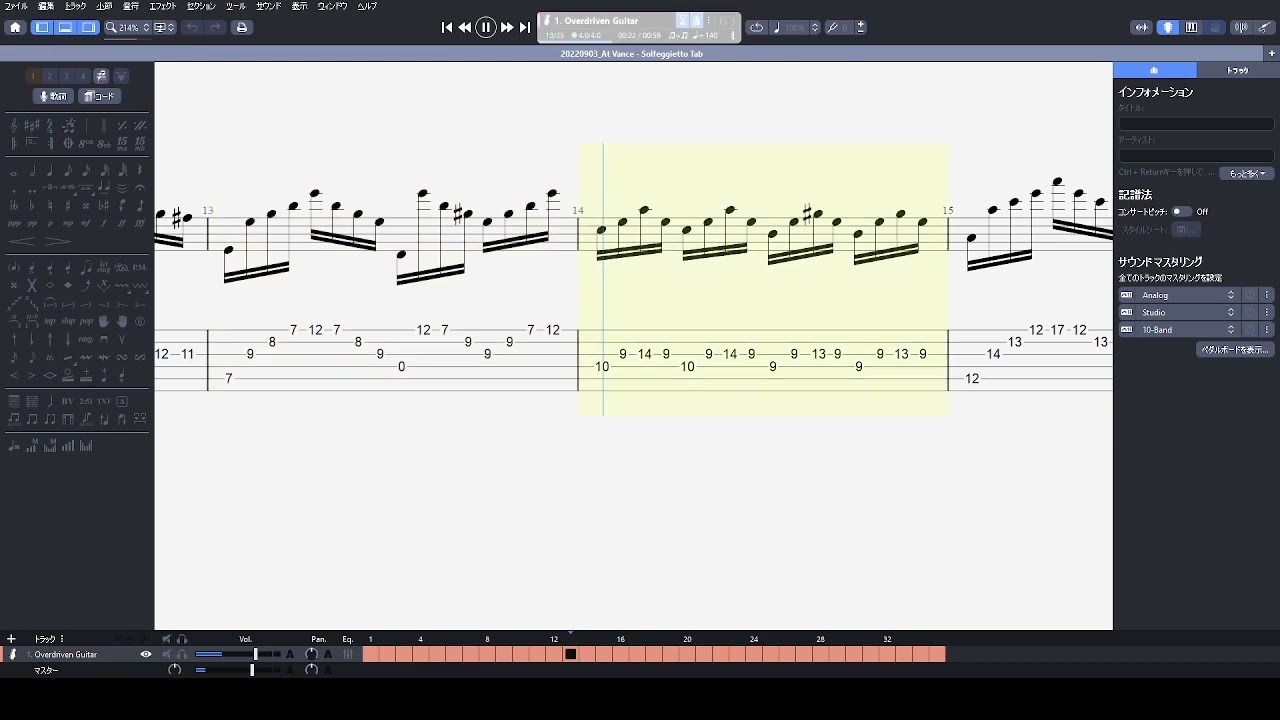Open the Analog mastering effect selector
The image size is (1280, 720).
click(1187, 295)
